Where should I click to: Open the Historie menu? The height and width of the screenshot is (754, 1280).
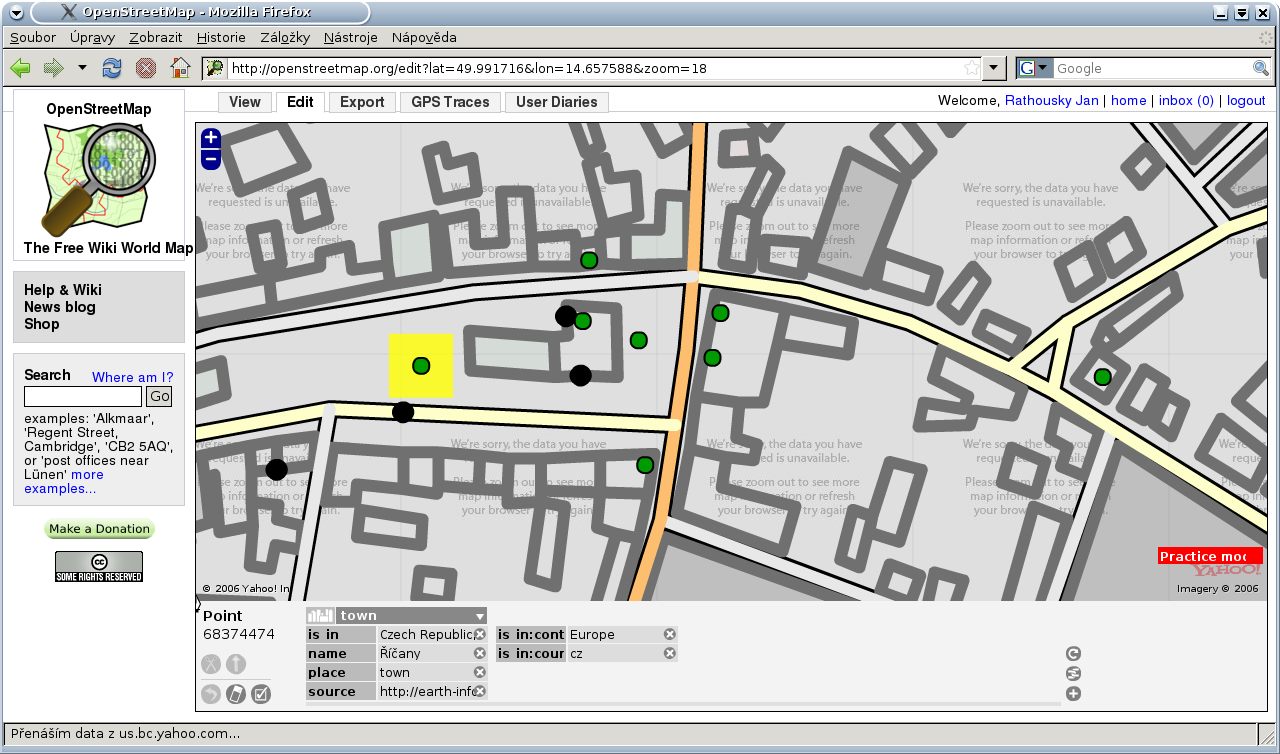(x=221, y=37)
